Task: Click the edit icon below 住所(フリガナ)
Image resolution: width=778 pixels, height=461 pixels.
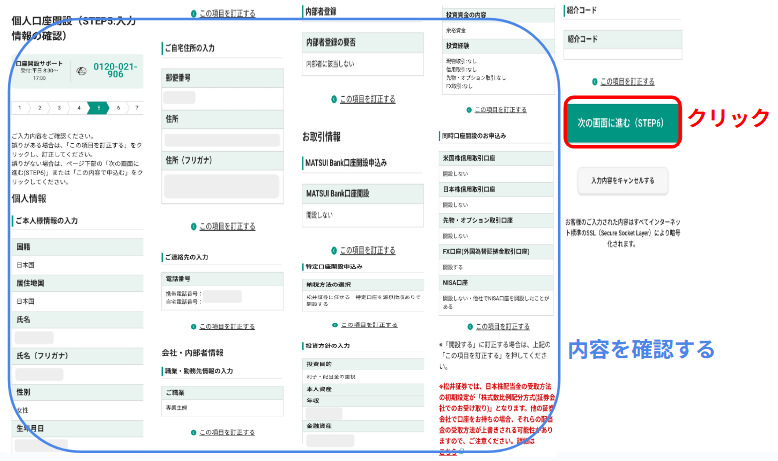Action: pyautogui.click(x=192, y=226)
